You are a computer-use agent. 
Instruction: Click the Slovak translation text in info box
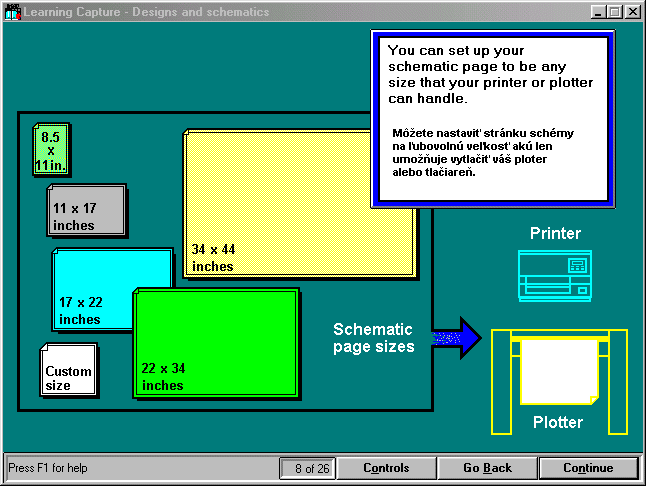(x=482, y=152)
